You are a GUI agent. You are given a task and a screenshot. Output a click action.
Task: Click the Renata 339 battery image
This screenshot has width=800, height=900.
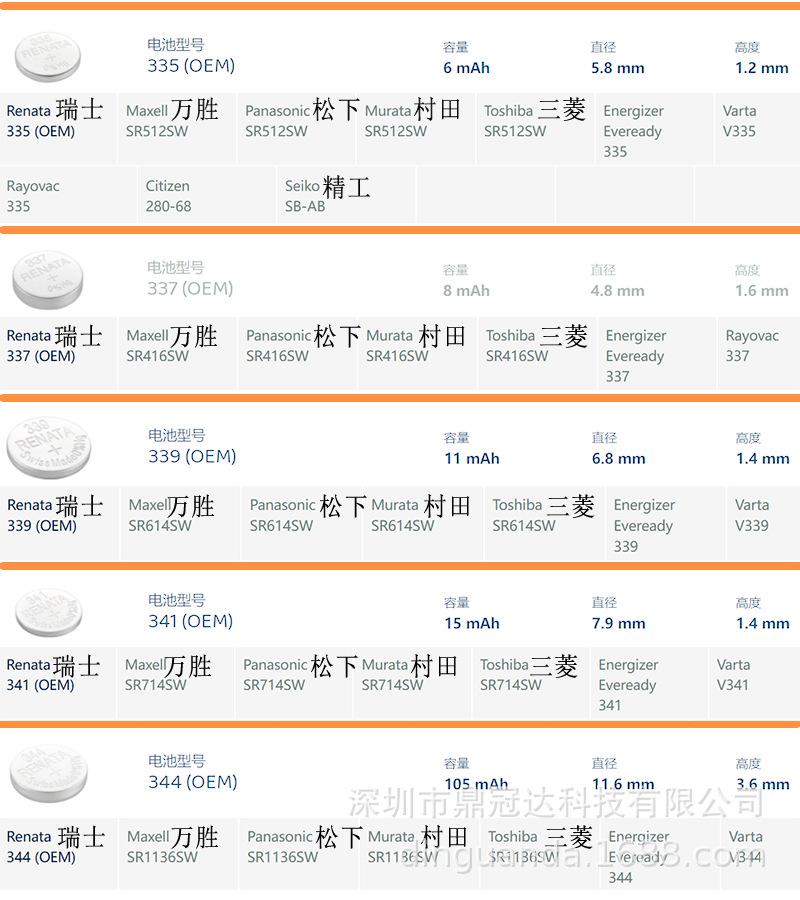tap(49, 448)
